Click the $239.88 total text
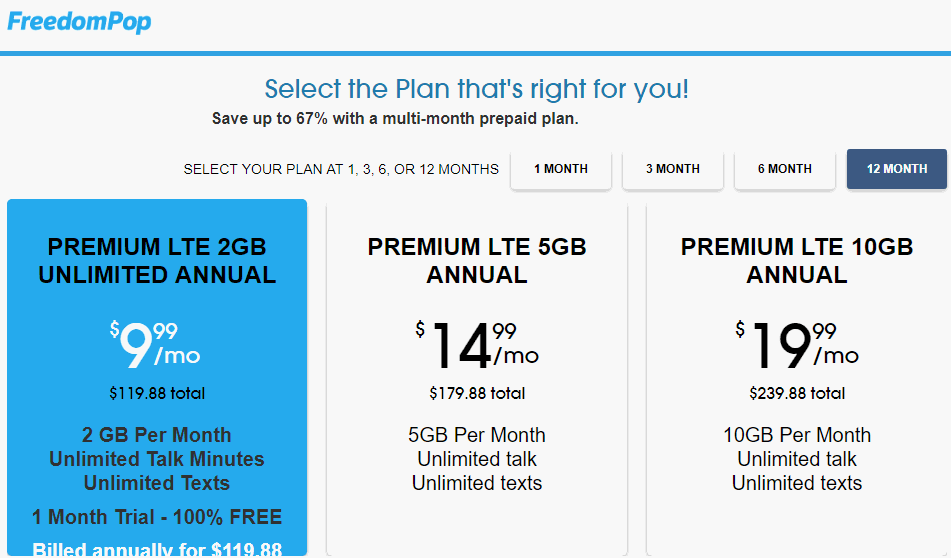This screenshot has height=558, width=951. click(797, 394)
